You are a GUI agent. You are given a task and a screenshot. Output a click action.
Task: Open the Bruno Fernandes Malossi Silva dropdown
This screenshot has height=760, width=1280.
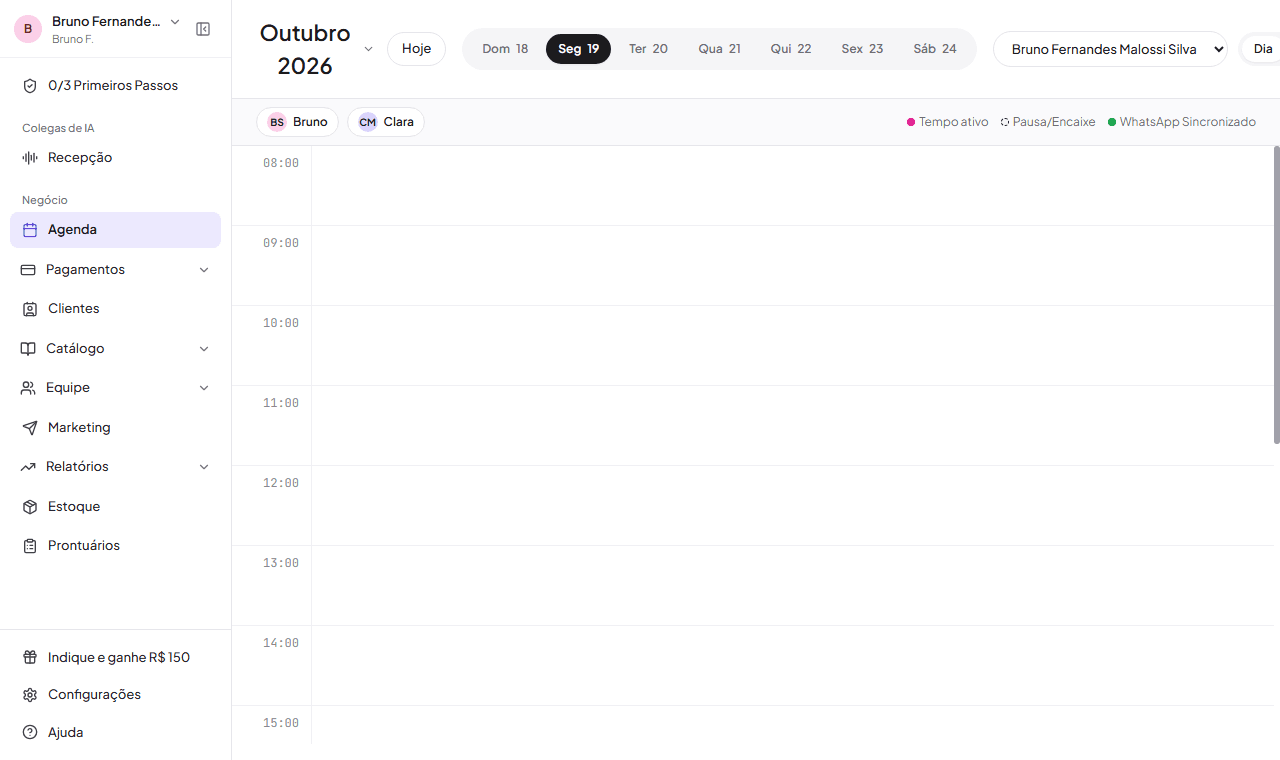tap(1110, 49)
